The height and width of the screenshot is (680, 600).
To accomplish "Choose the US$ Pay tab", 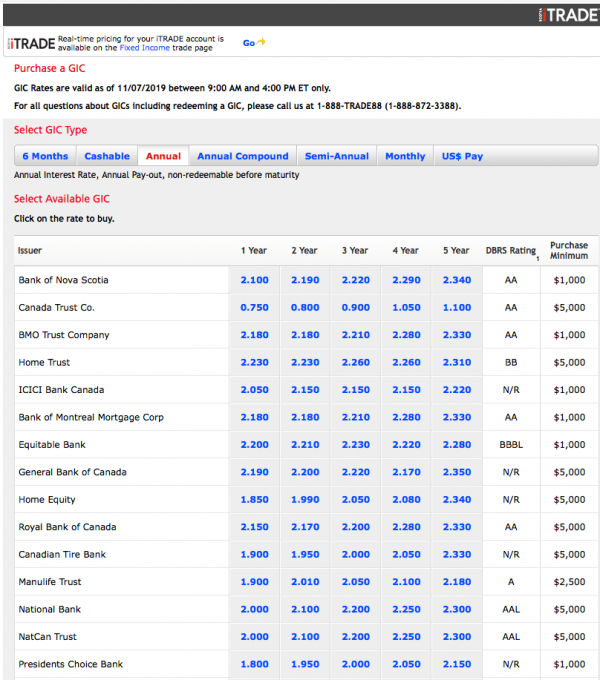I will 462,156.
